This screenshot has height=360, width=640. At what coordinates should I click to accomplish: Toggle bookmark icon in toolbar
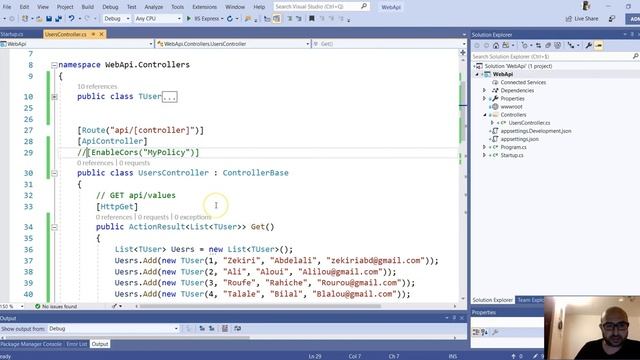tap(311, 19)
